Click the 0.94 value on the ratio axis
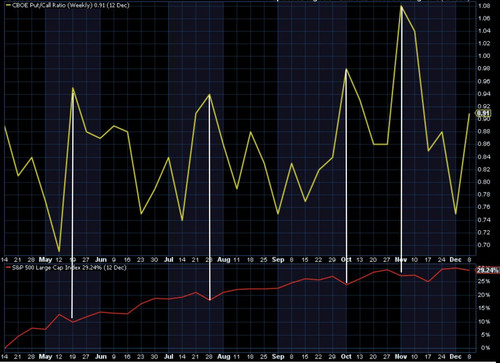The height and width of the screenshot is (363, 500). click(484, 94)
